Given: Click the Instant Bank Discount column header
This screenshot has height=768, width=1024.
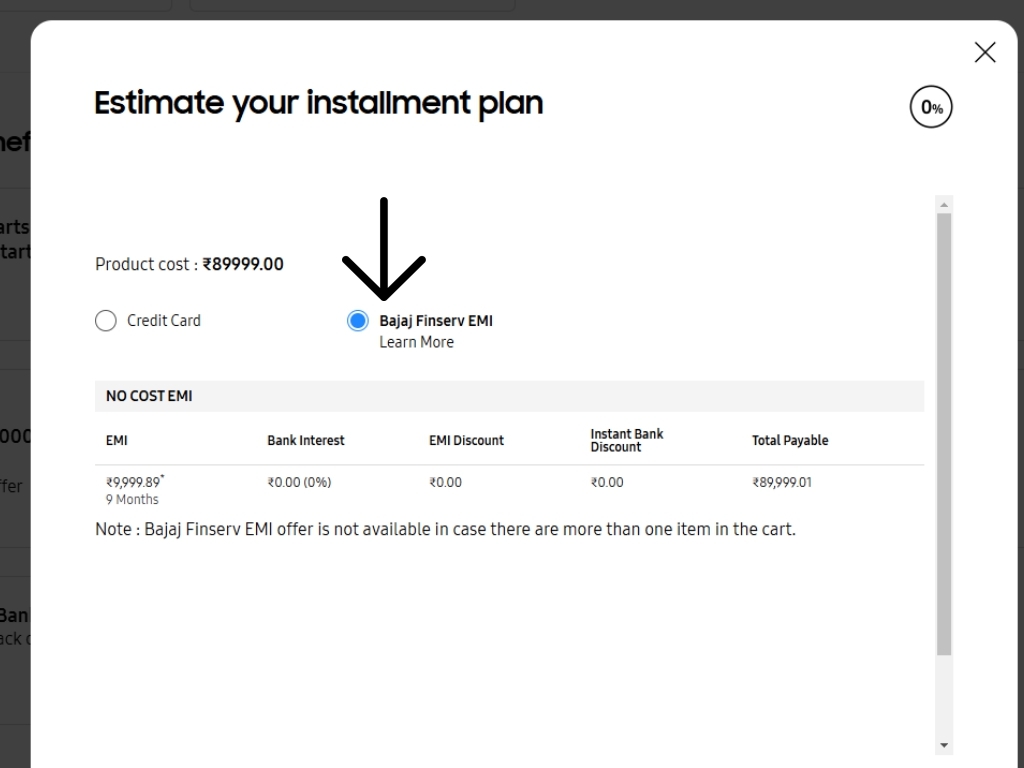Looking at the screenshot, I should click(x=627, y=440).
